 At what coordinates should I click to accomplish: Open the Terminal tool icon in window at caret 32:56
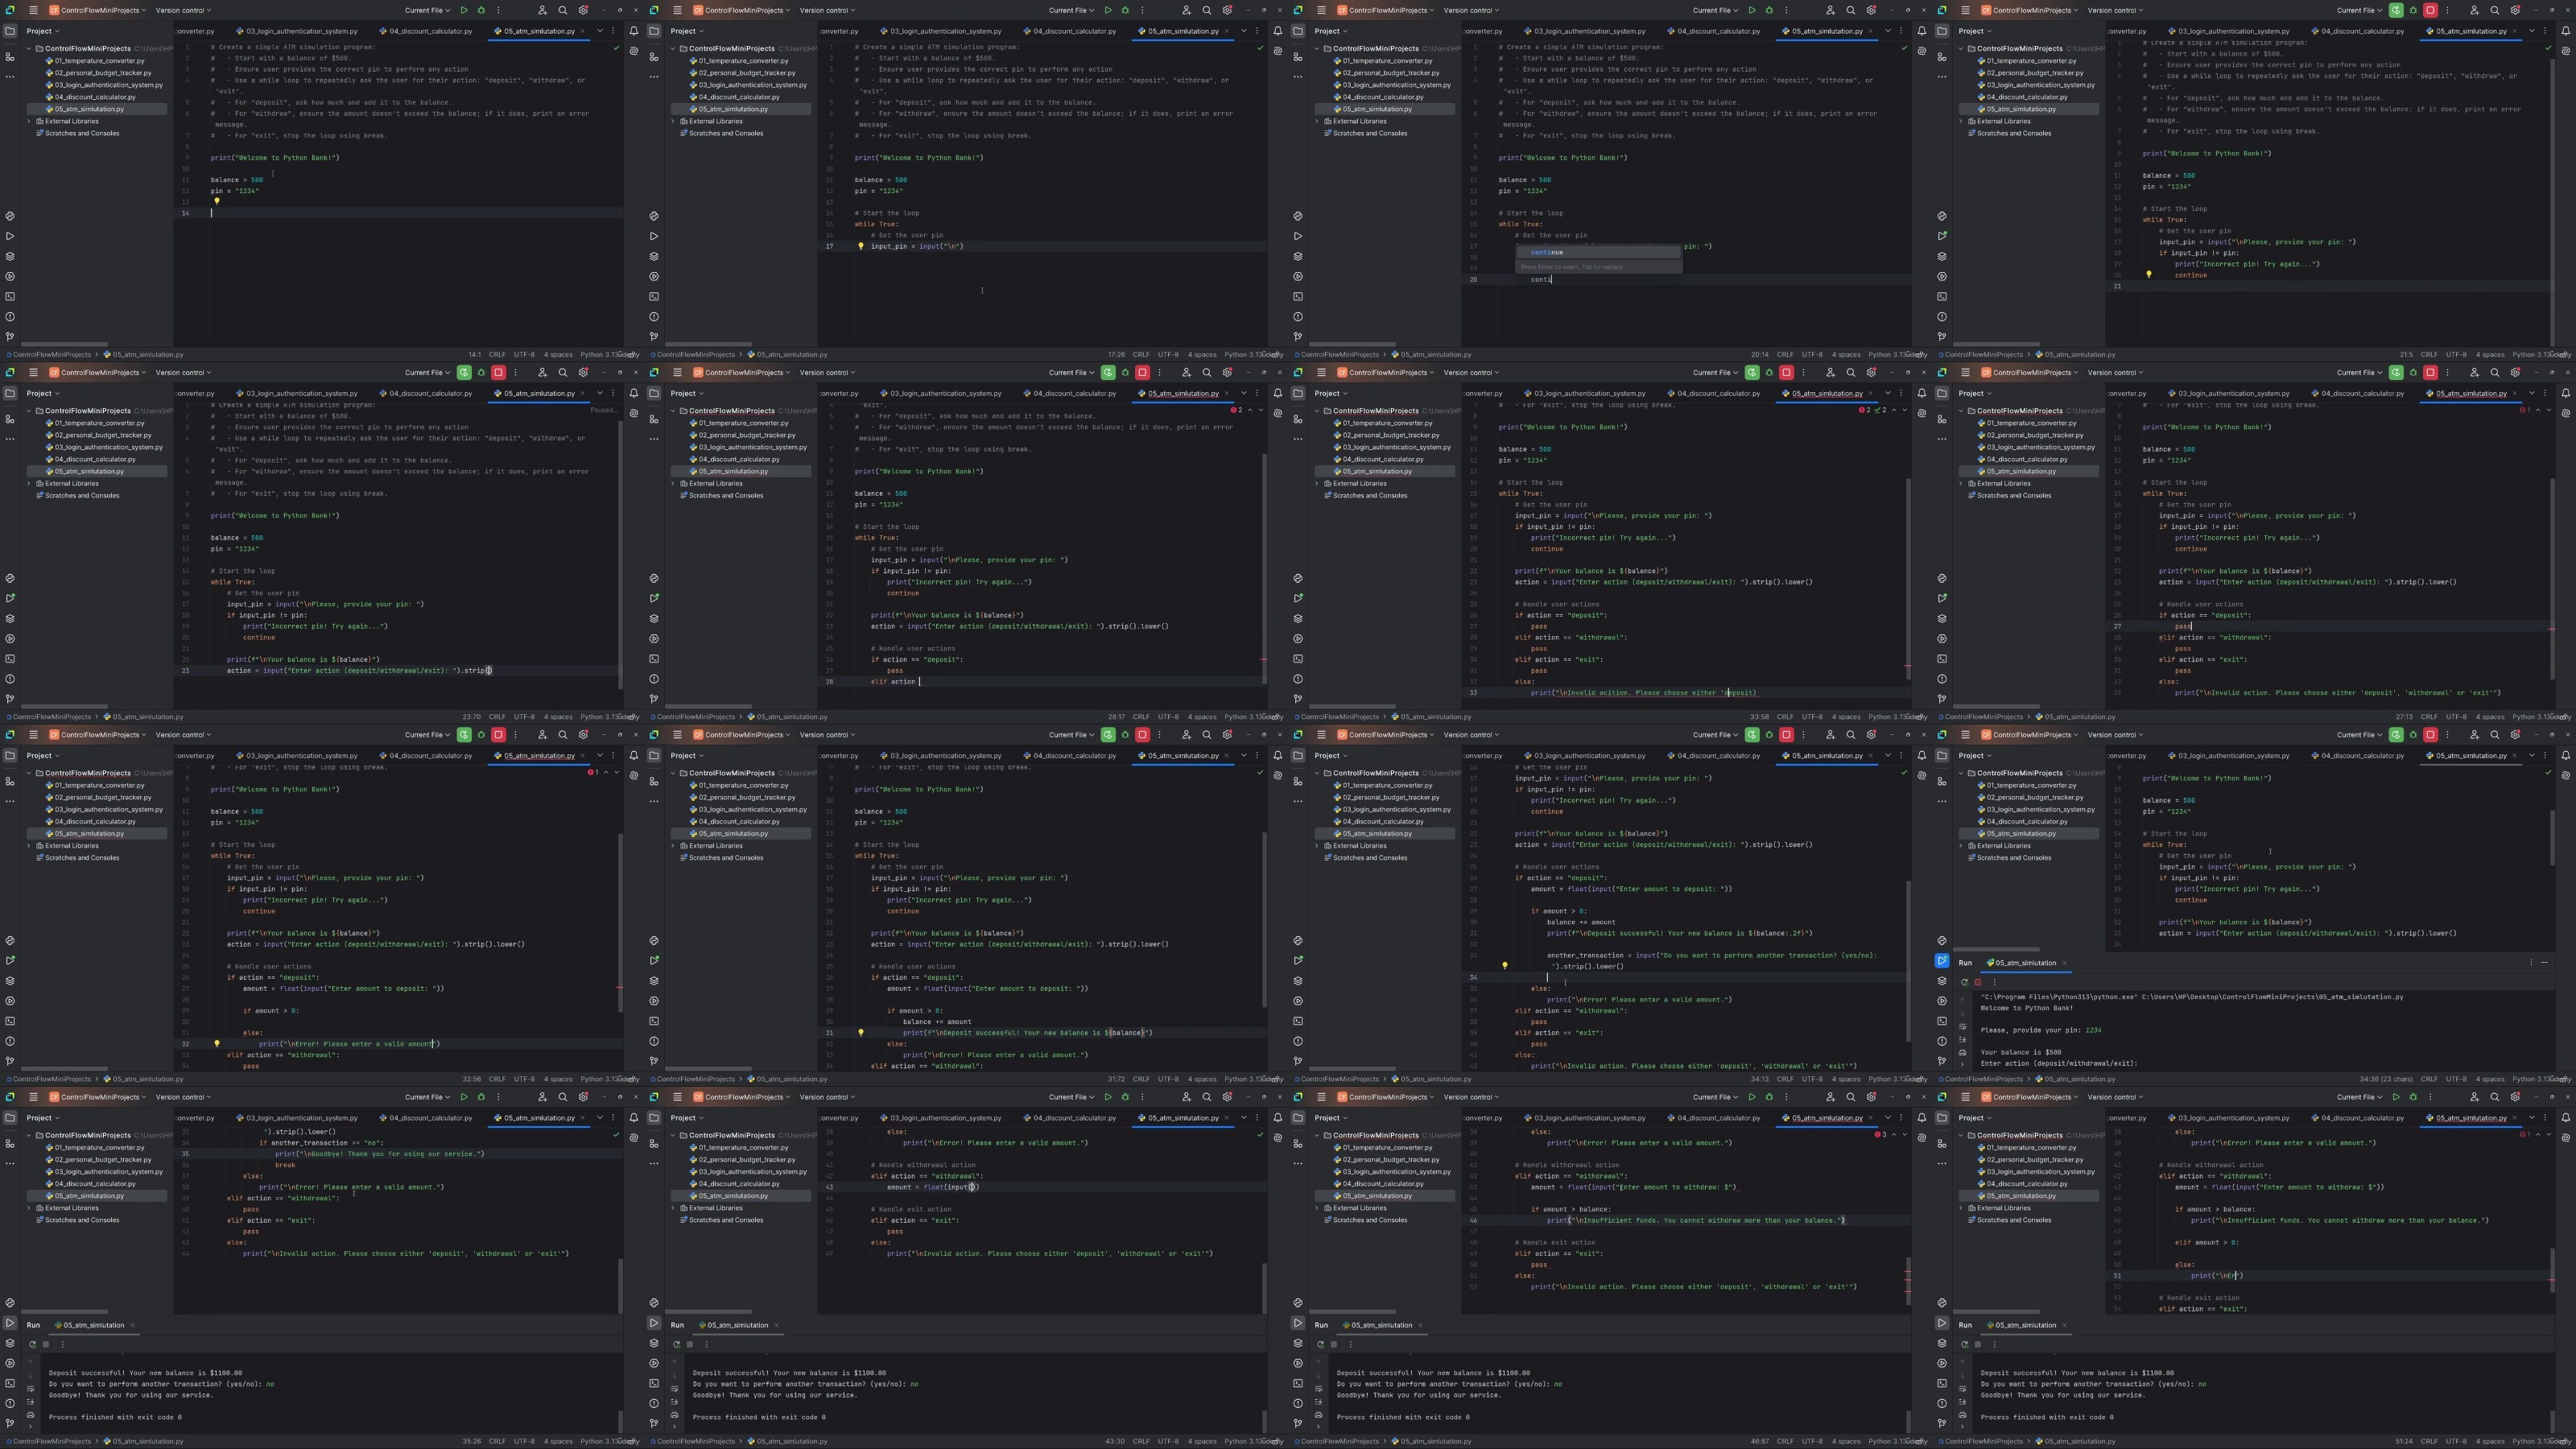pyautogui.click(x=10, y=1021)
